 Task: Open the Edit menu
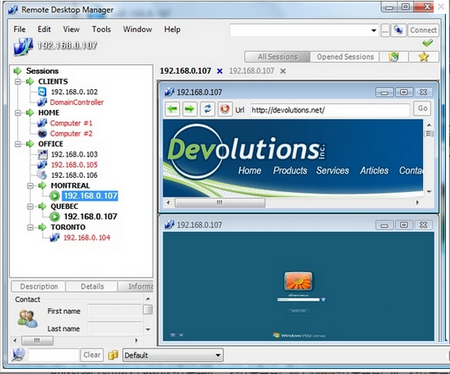pyautogui.click(x=44, y=29)
